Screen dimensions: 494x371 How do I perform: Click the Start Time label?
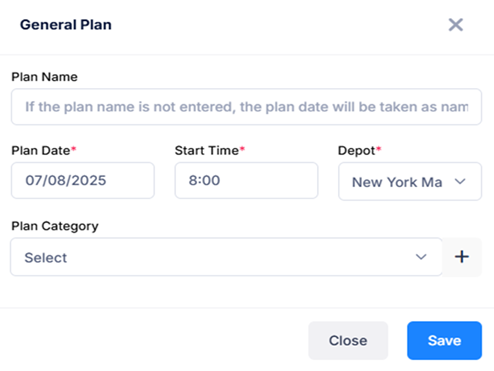click(207, 151)
